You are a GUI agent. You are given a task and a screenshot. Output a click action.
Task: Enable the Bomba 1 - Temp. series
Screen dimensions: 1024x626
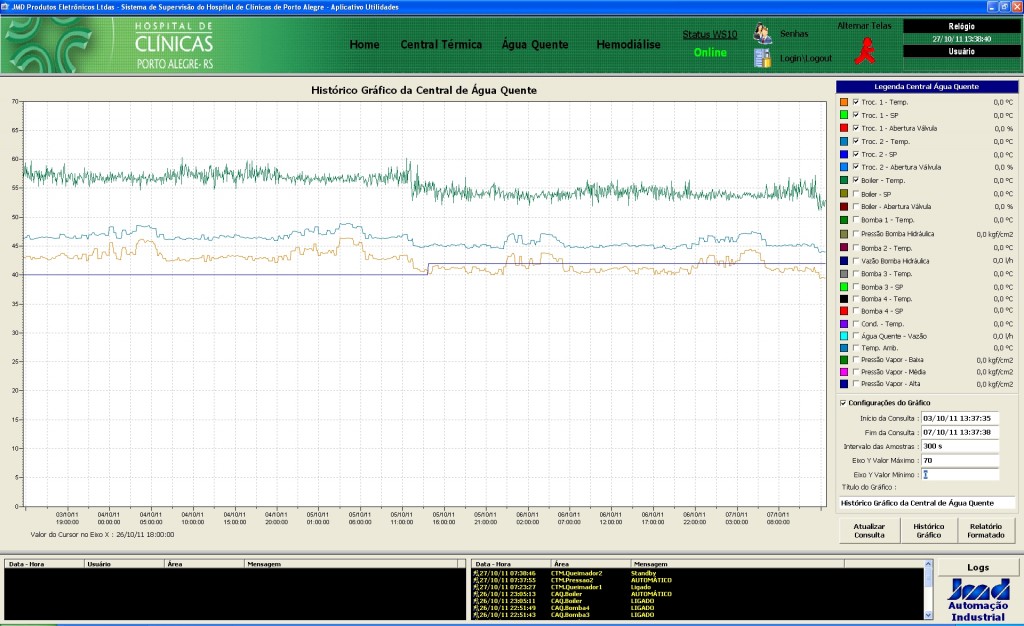tap(856, 220)
